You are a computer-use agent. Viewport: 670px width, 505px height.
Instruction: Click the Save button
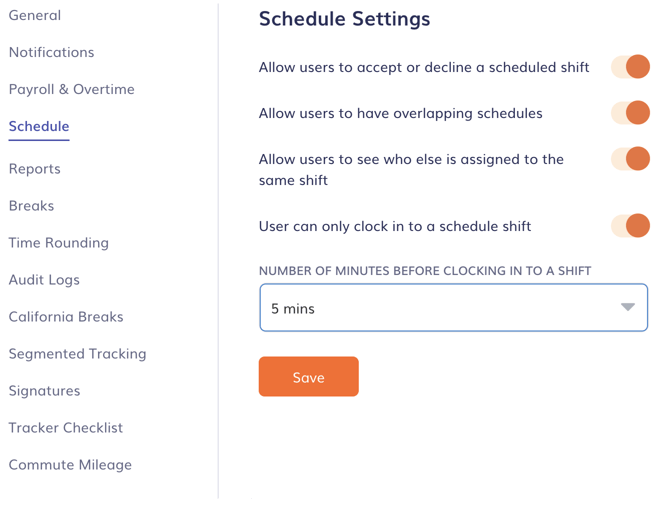click(308, 377)
